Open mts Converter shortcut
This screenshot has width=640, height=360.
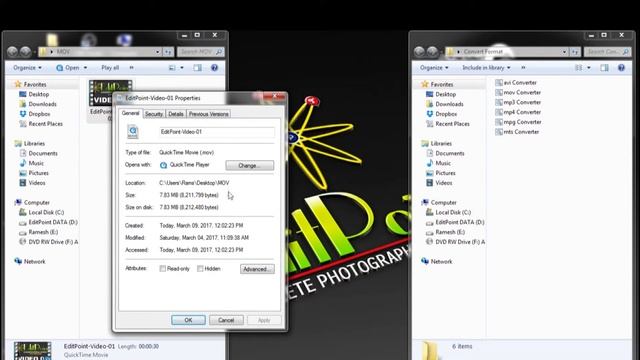pyautogui.click(x=517, y=132)
